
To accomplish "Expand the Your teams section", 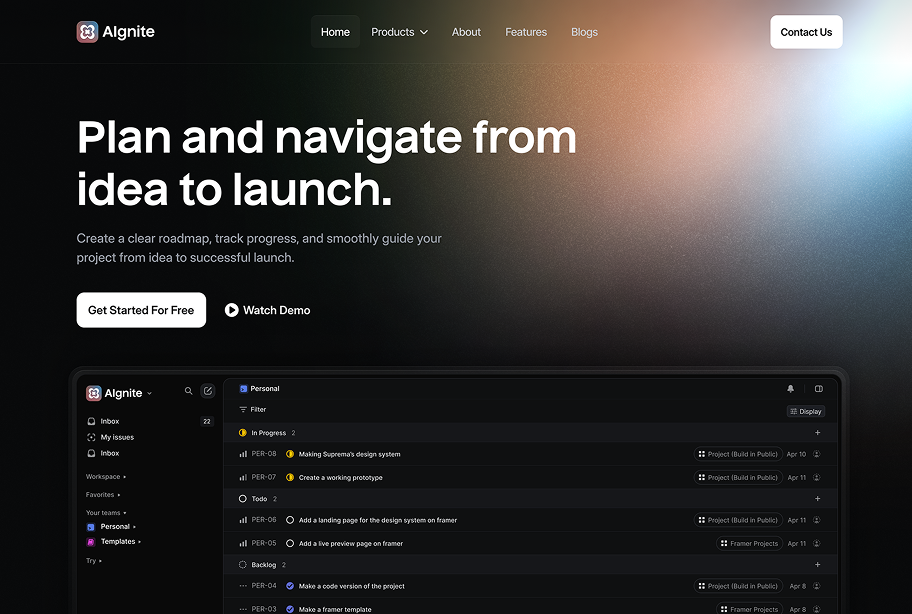I will tap(103, 512).
